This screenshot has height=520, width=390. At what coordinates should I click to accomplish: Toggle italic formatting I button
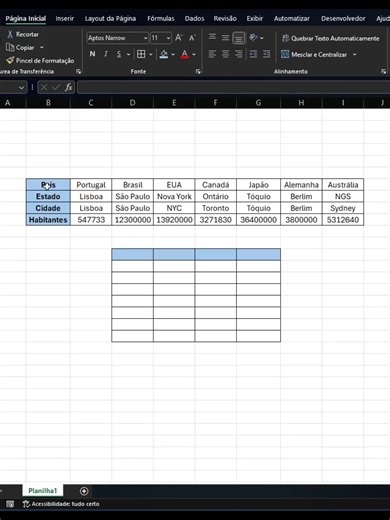point(106,54)
